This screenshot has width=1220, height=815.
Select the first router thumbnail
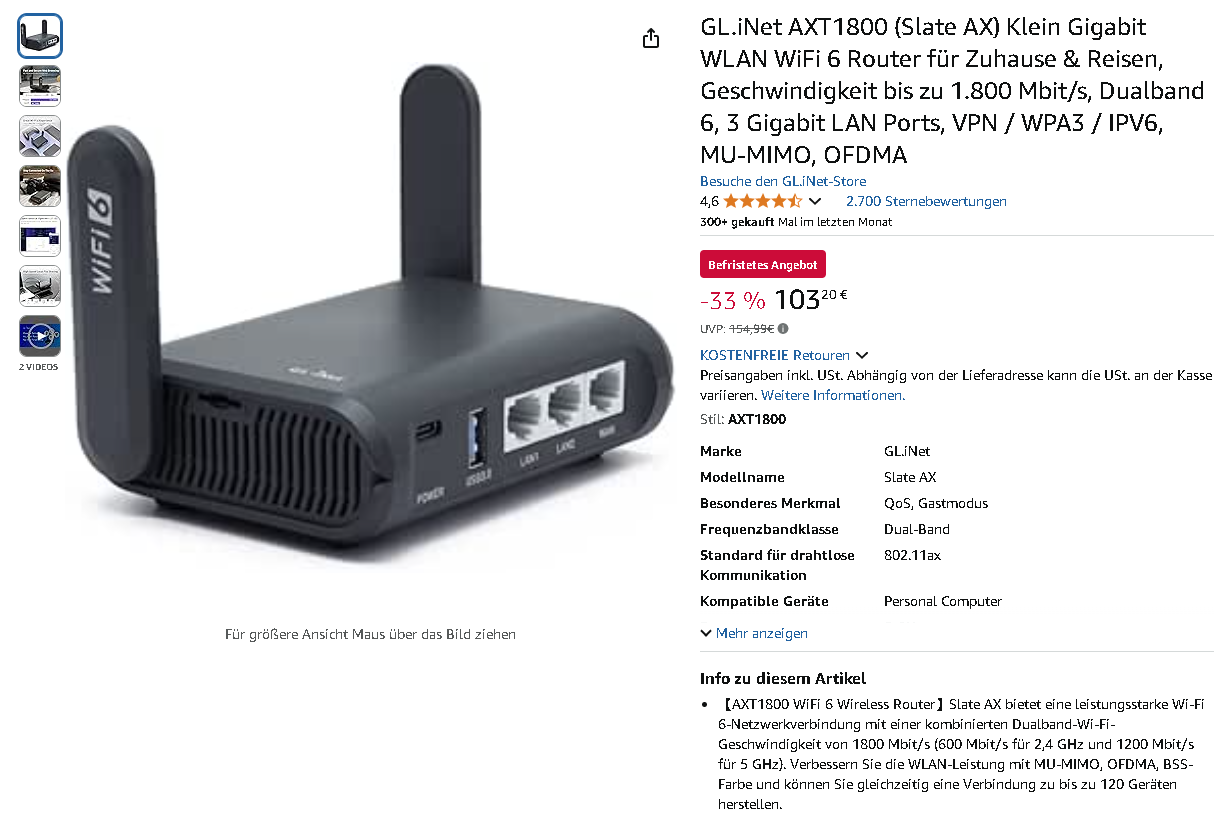[x=40, y=36]
